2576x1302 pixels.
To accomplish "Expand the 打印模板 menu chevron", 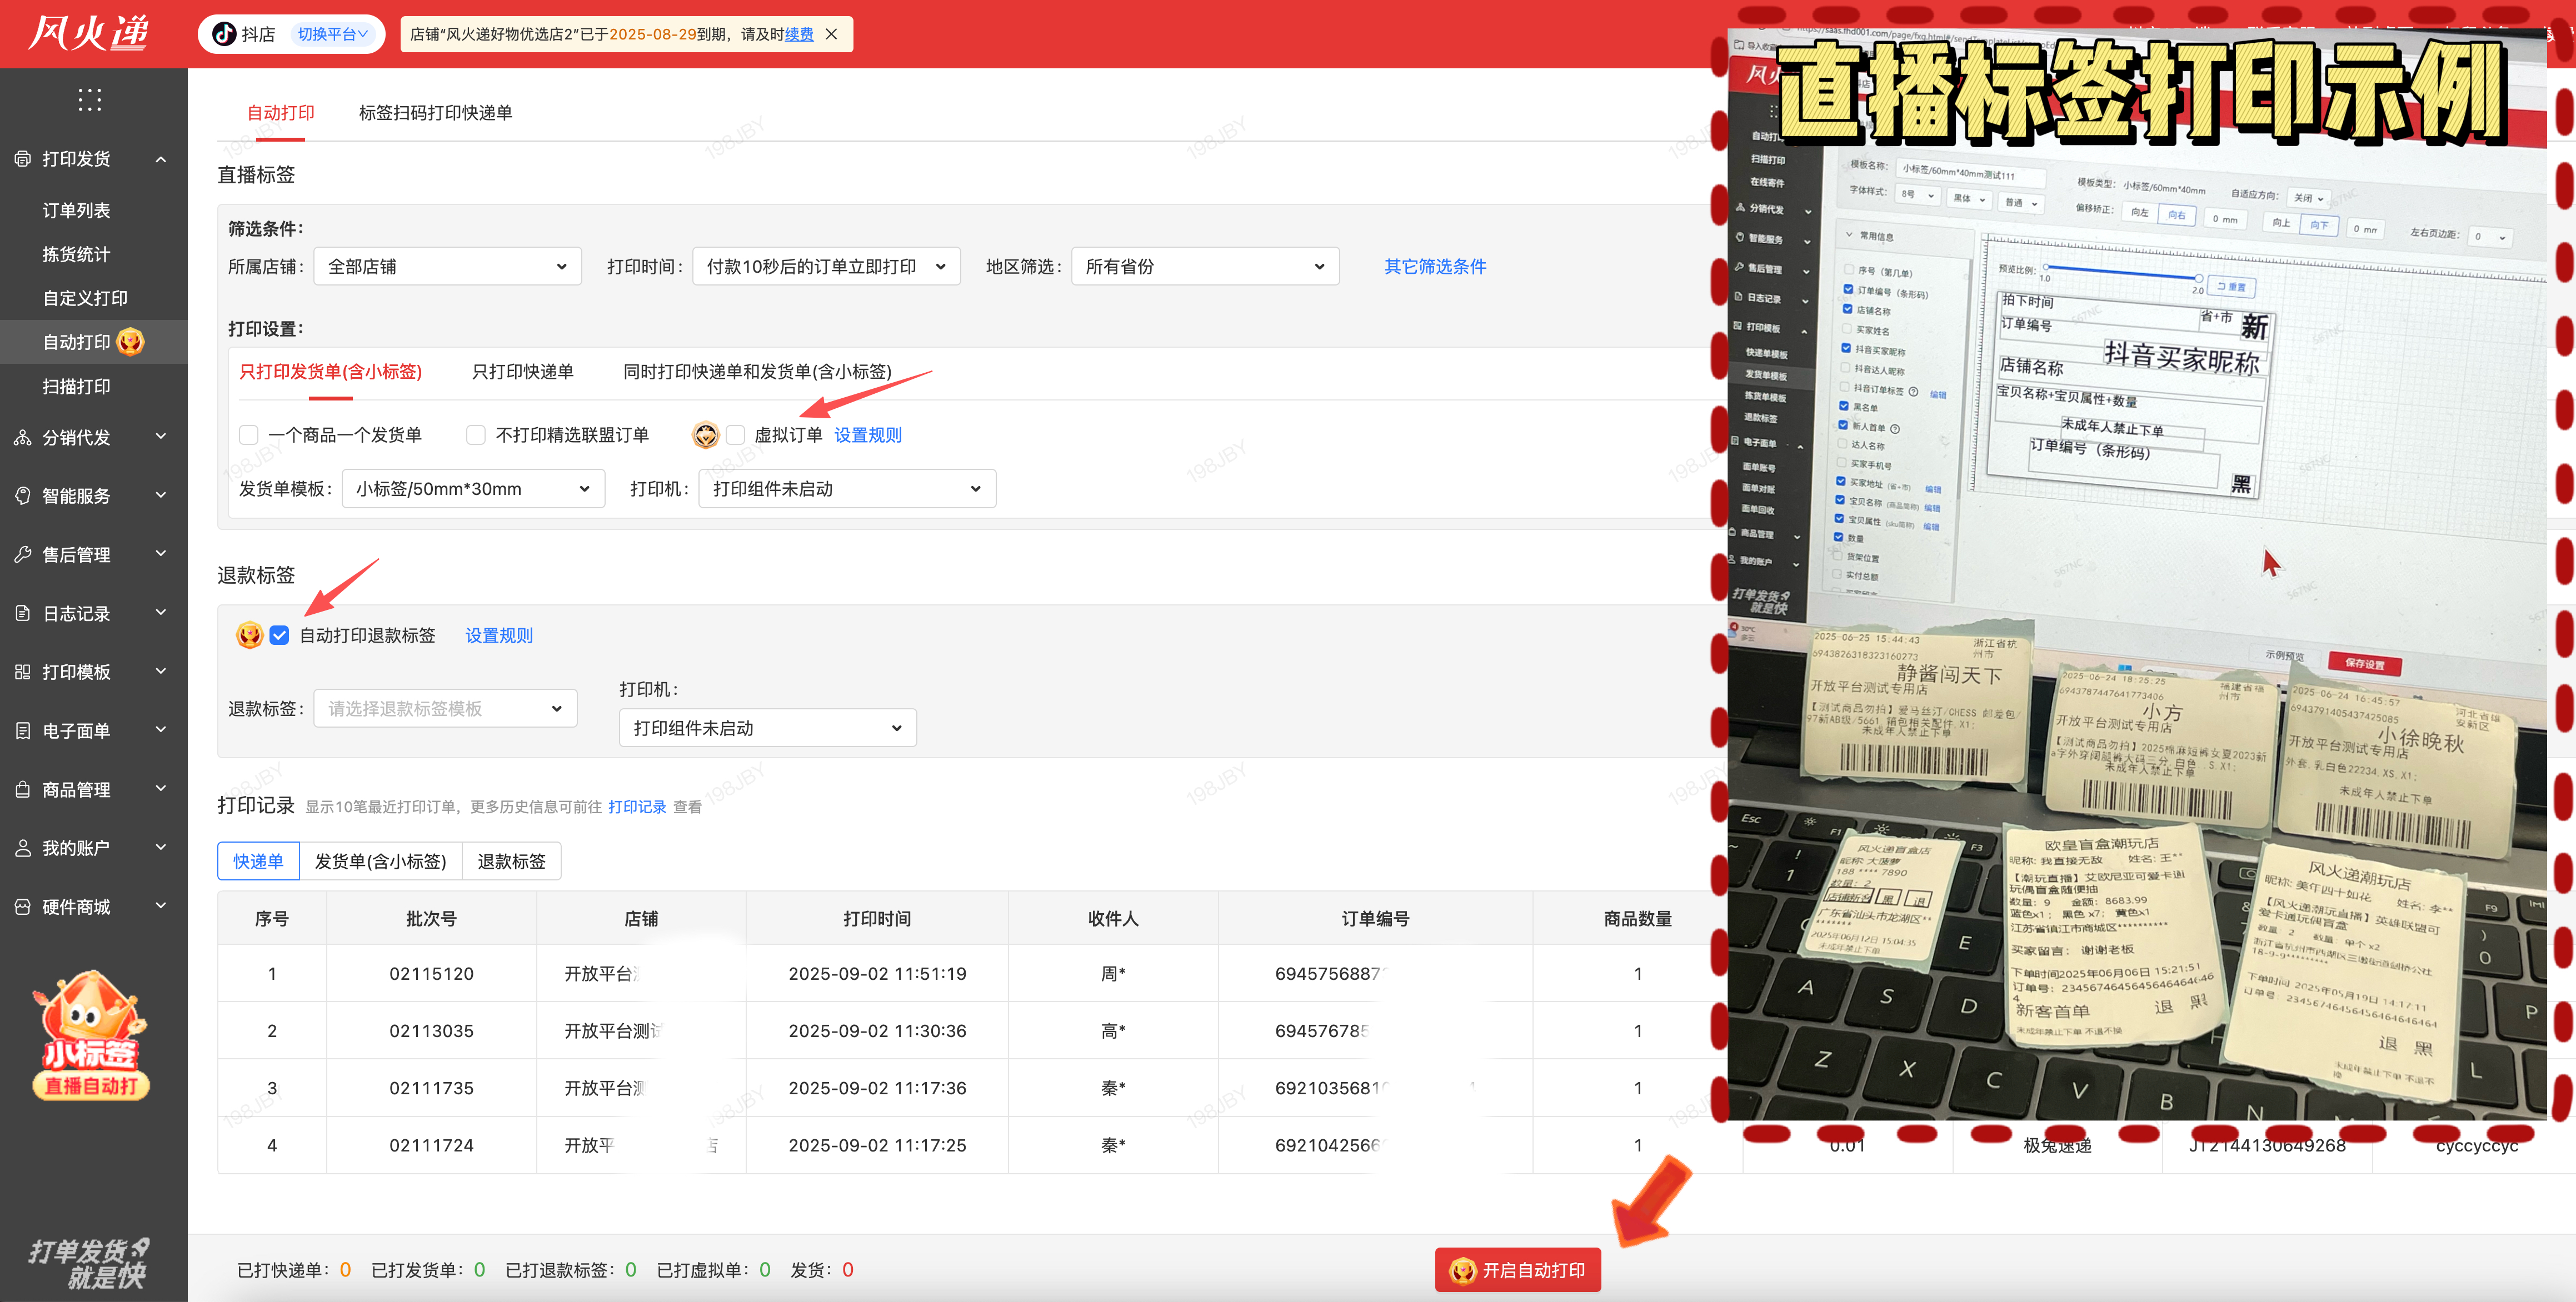I will coord(161,672).
